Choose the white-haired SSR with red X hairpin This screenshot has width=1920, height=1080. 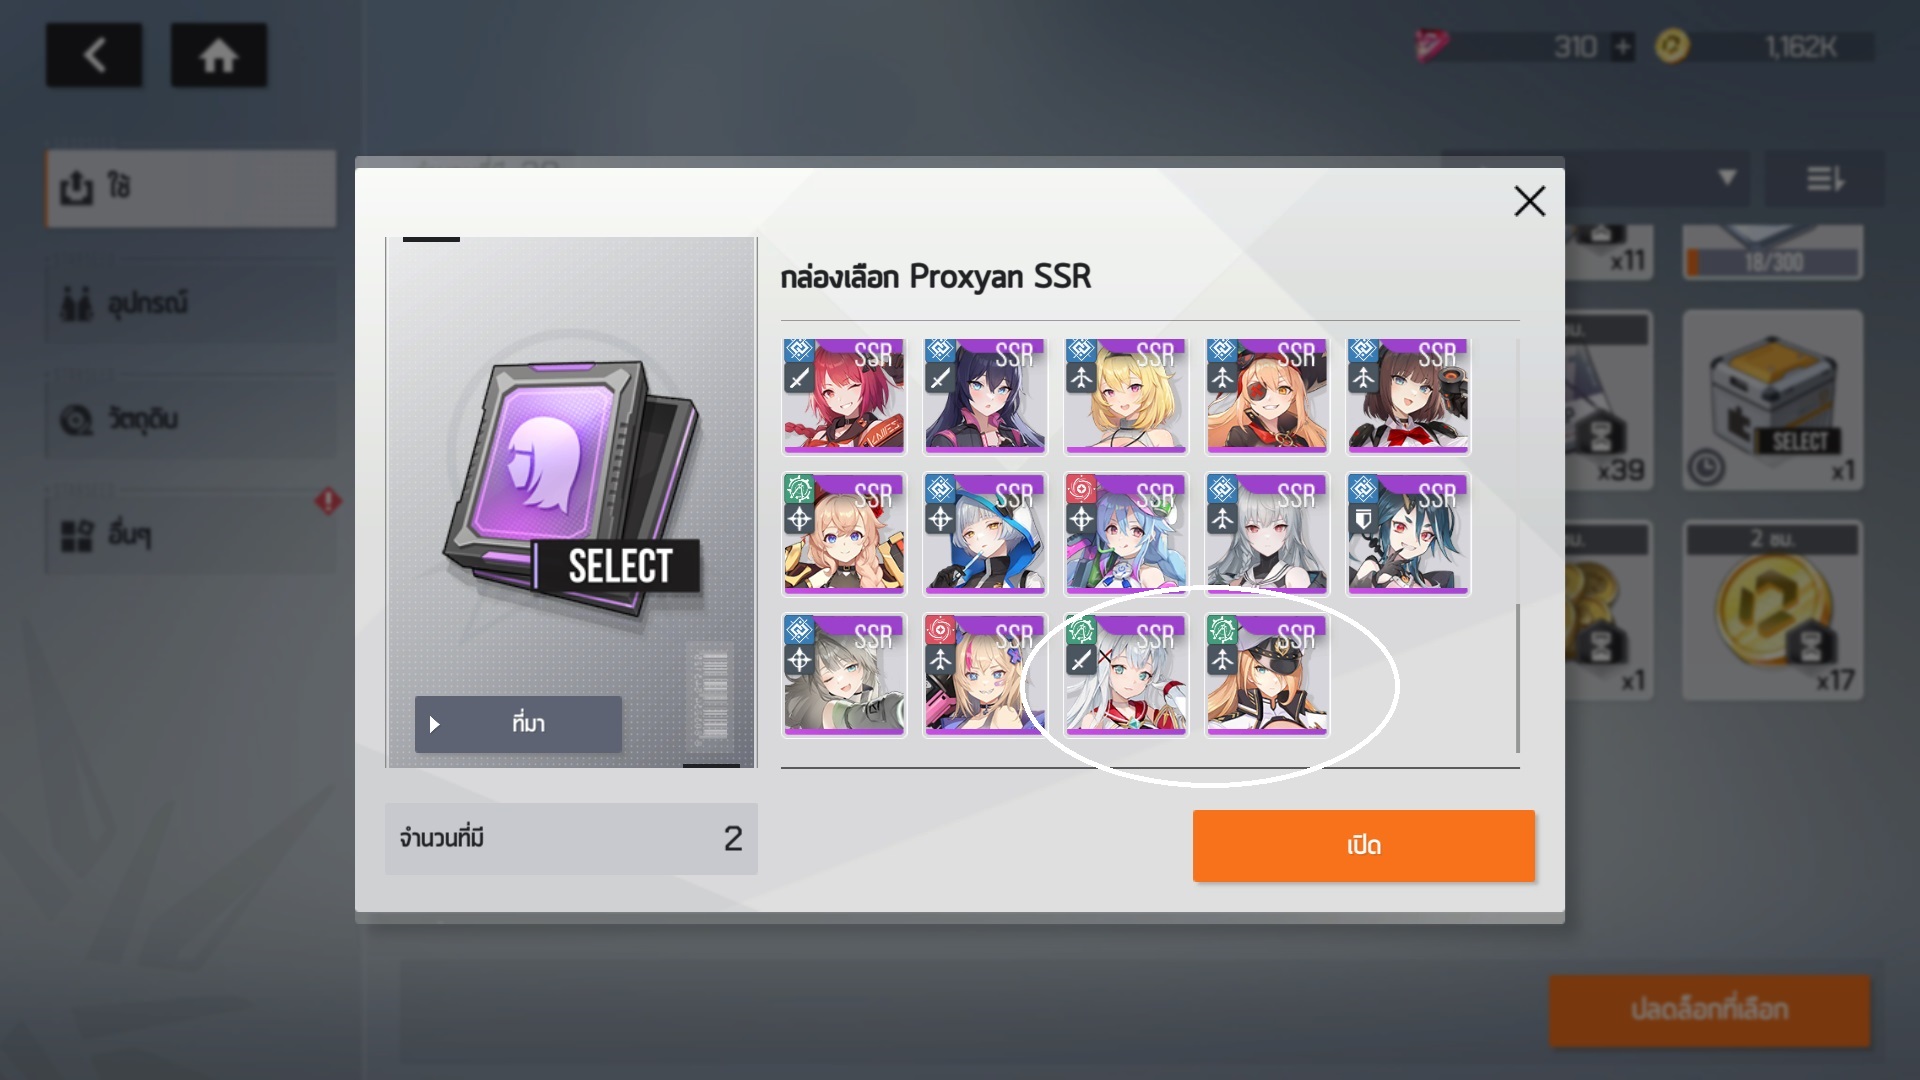point(1126,675)
